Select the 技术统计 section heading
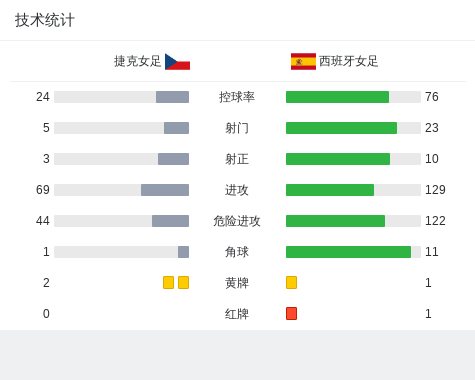Viewport: 475px width, 380px height. [x=45, y=20]
